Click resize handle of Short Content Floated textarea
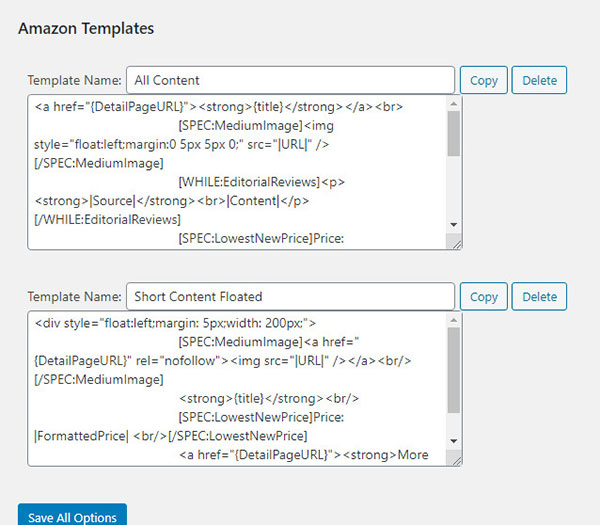Image resolution: width=600 pixels, height=525 pixels. [456, 459]
